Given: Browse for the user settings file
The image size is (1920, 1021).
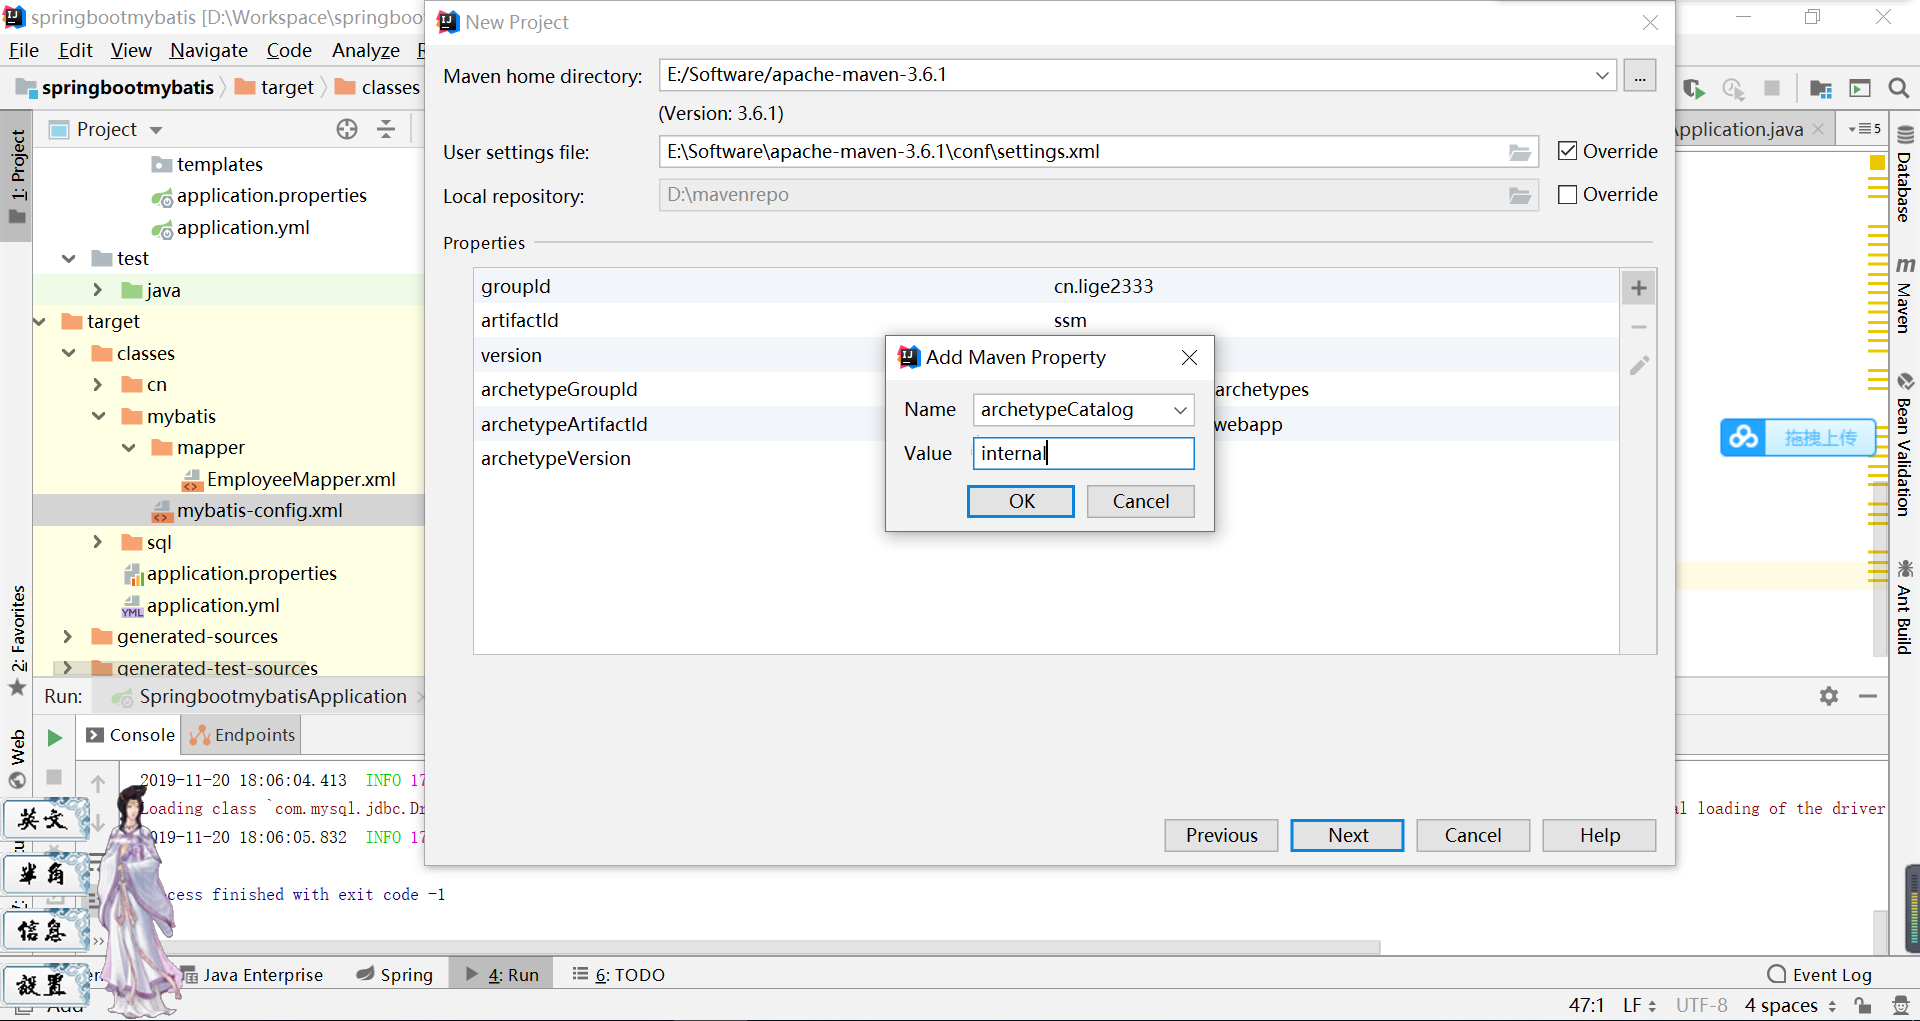Looking at the screenshot, I should click(x=1519, y=152).
